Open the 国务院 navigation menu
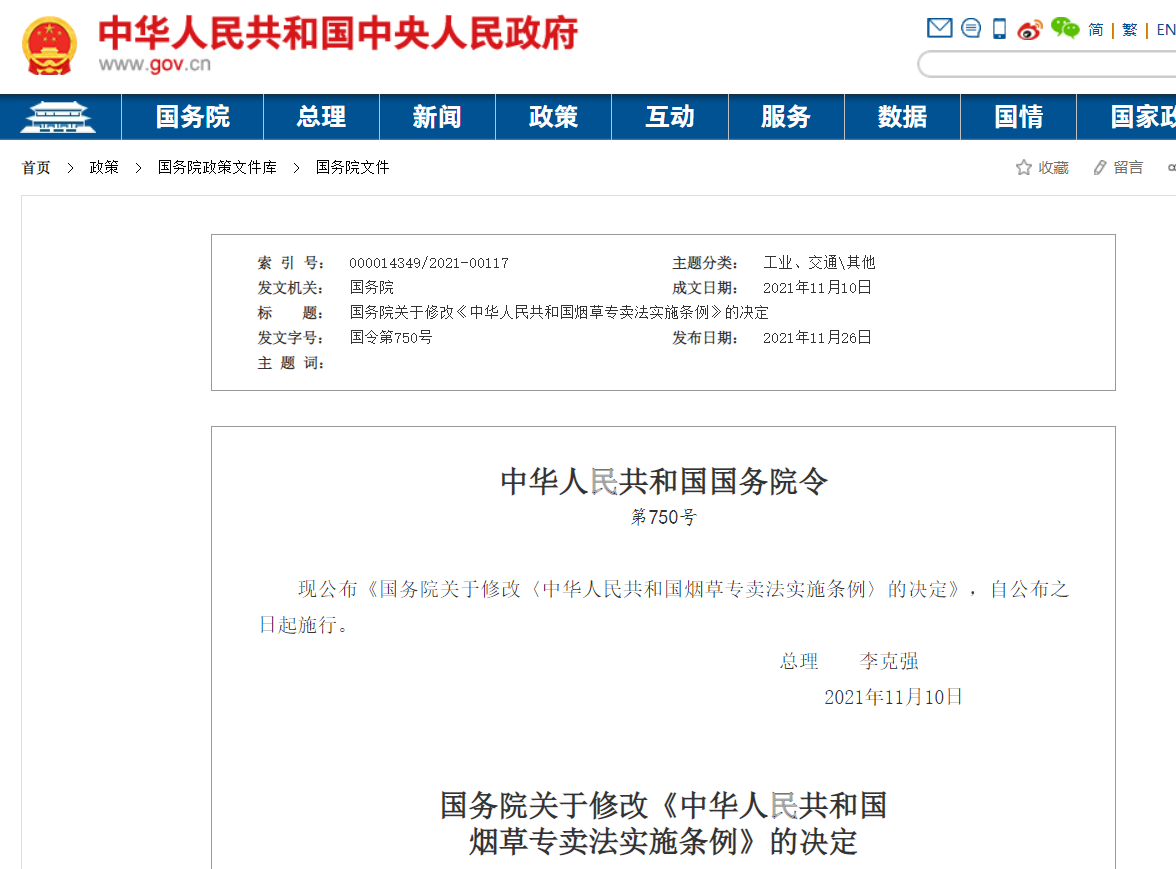This screenshot has height=869, width=1176. (x=193, y=117)
